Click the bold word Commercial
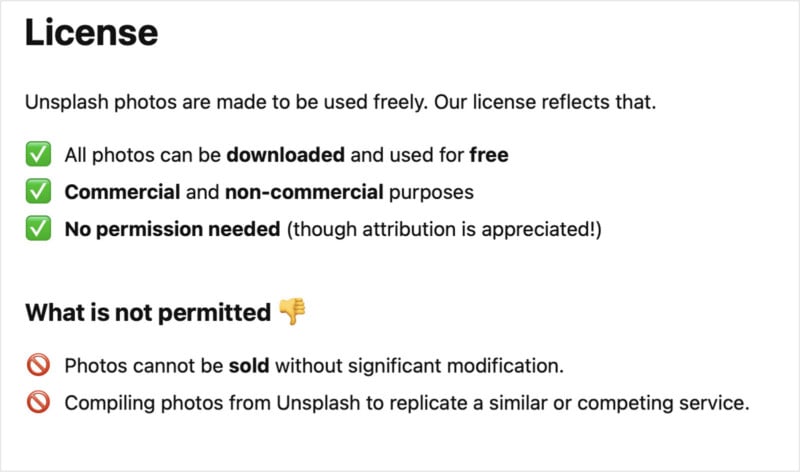Screen dimensions: 800x472 (122, 192)
